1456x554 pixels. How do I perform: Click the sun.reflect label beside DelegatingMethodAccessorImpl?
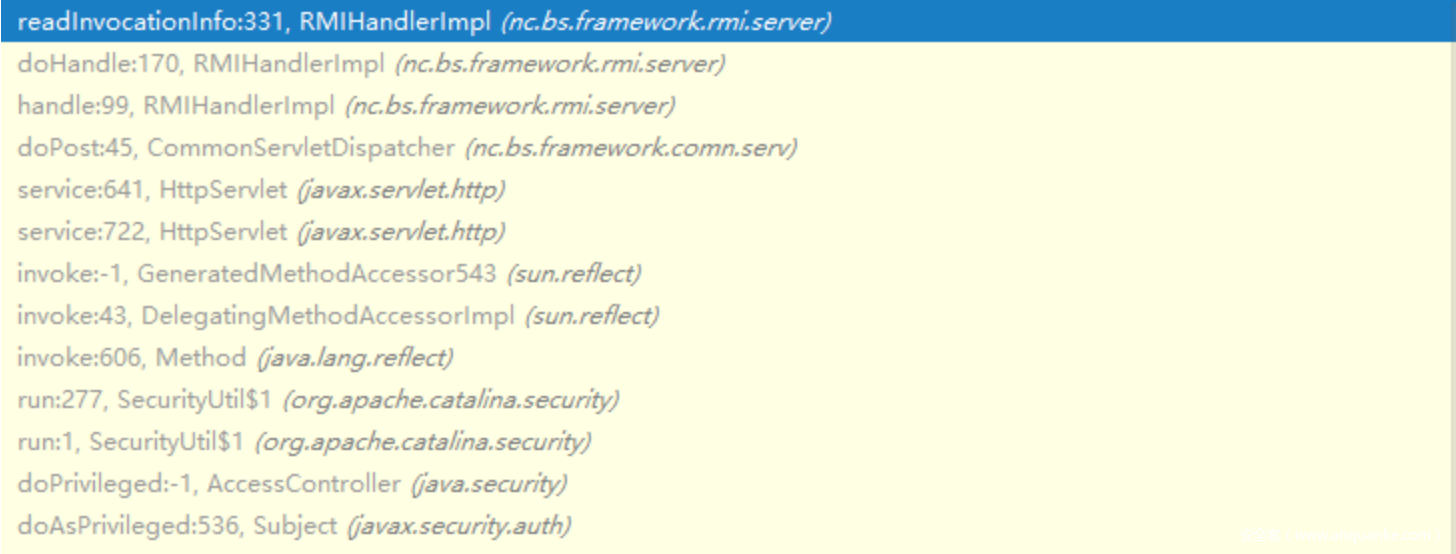coord(592,316)
